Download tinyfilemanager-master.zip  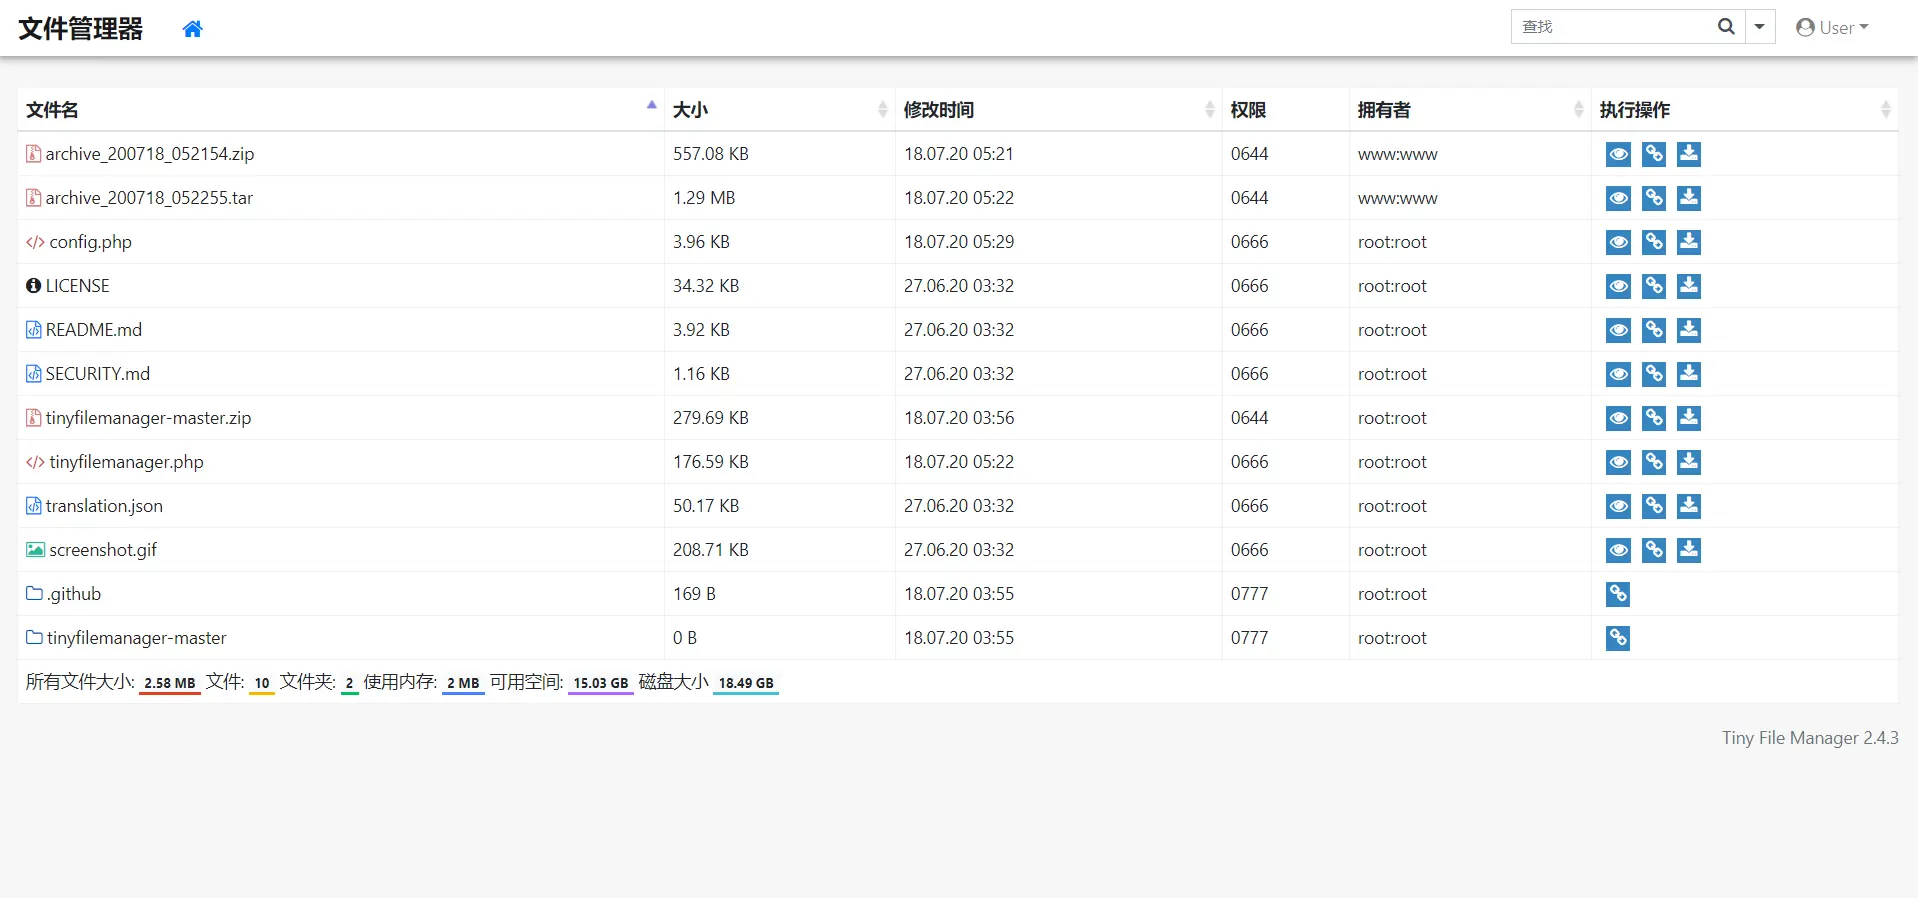[1689, 418]
